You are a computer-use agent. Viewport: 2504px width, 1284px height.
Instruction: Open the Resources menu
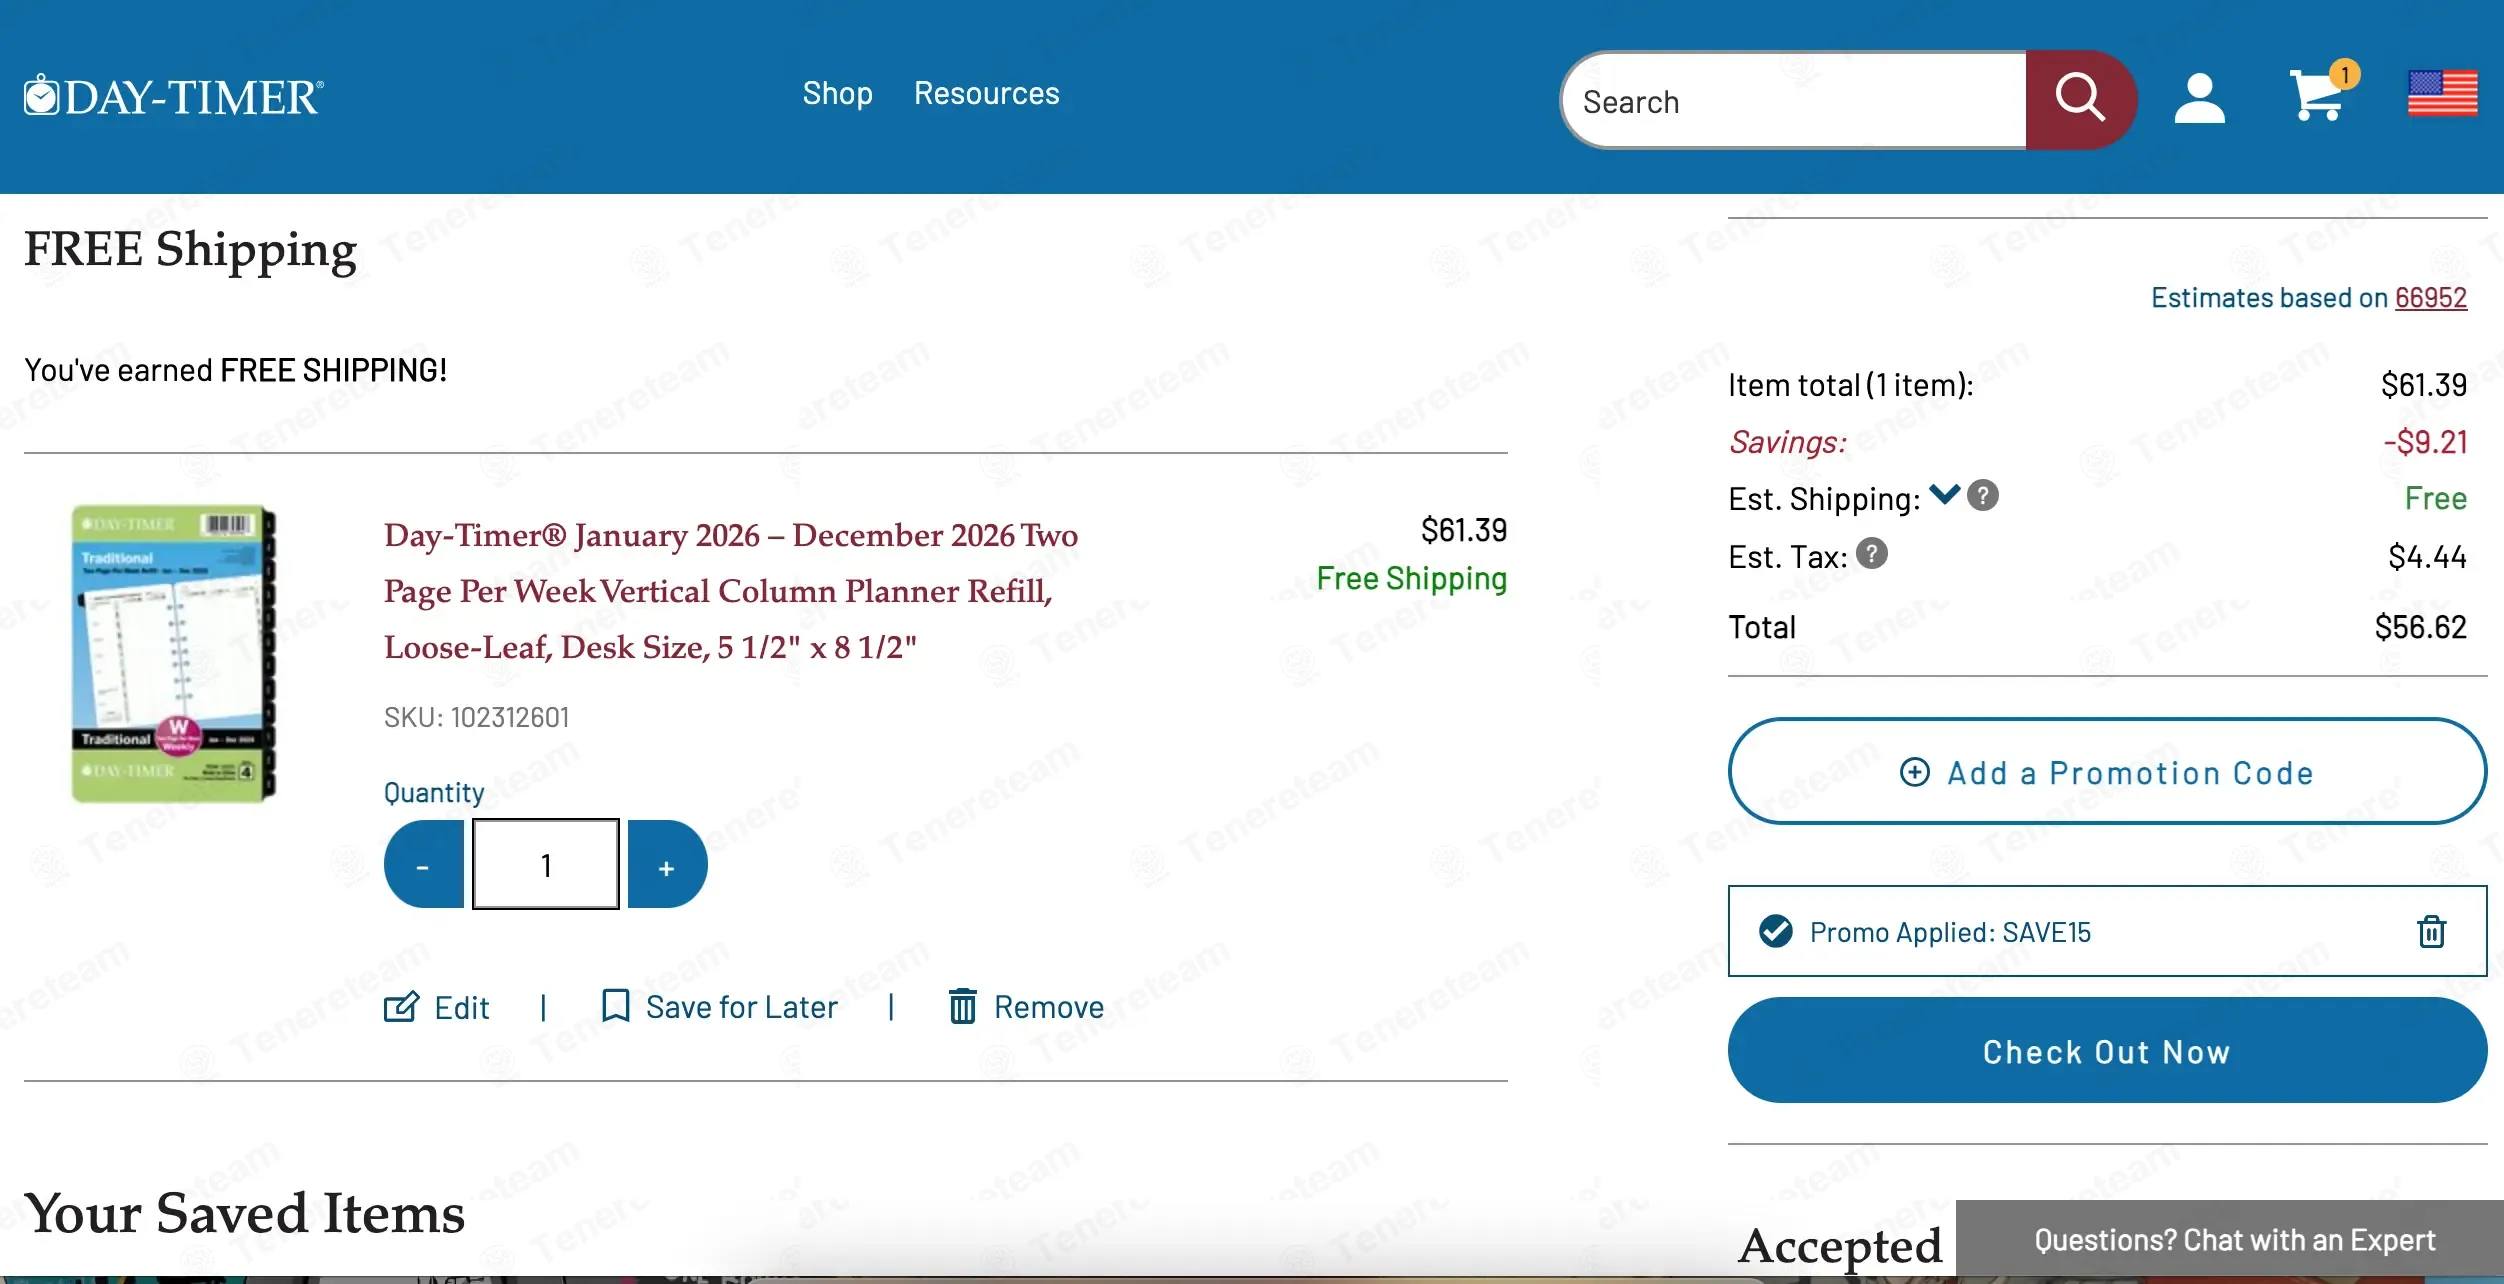click(986, 94)
